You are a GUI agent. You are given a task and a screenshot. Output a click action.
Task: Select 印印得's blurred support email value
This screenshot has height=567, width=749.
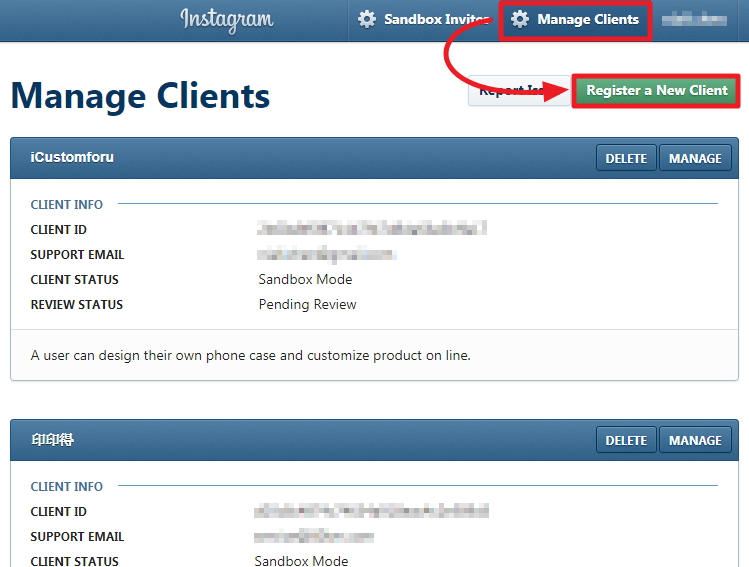313,536
